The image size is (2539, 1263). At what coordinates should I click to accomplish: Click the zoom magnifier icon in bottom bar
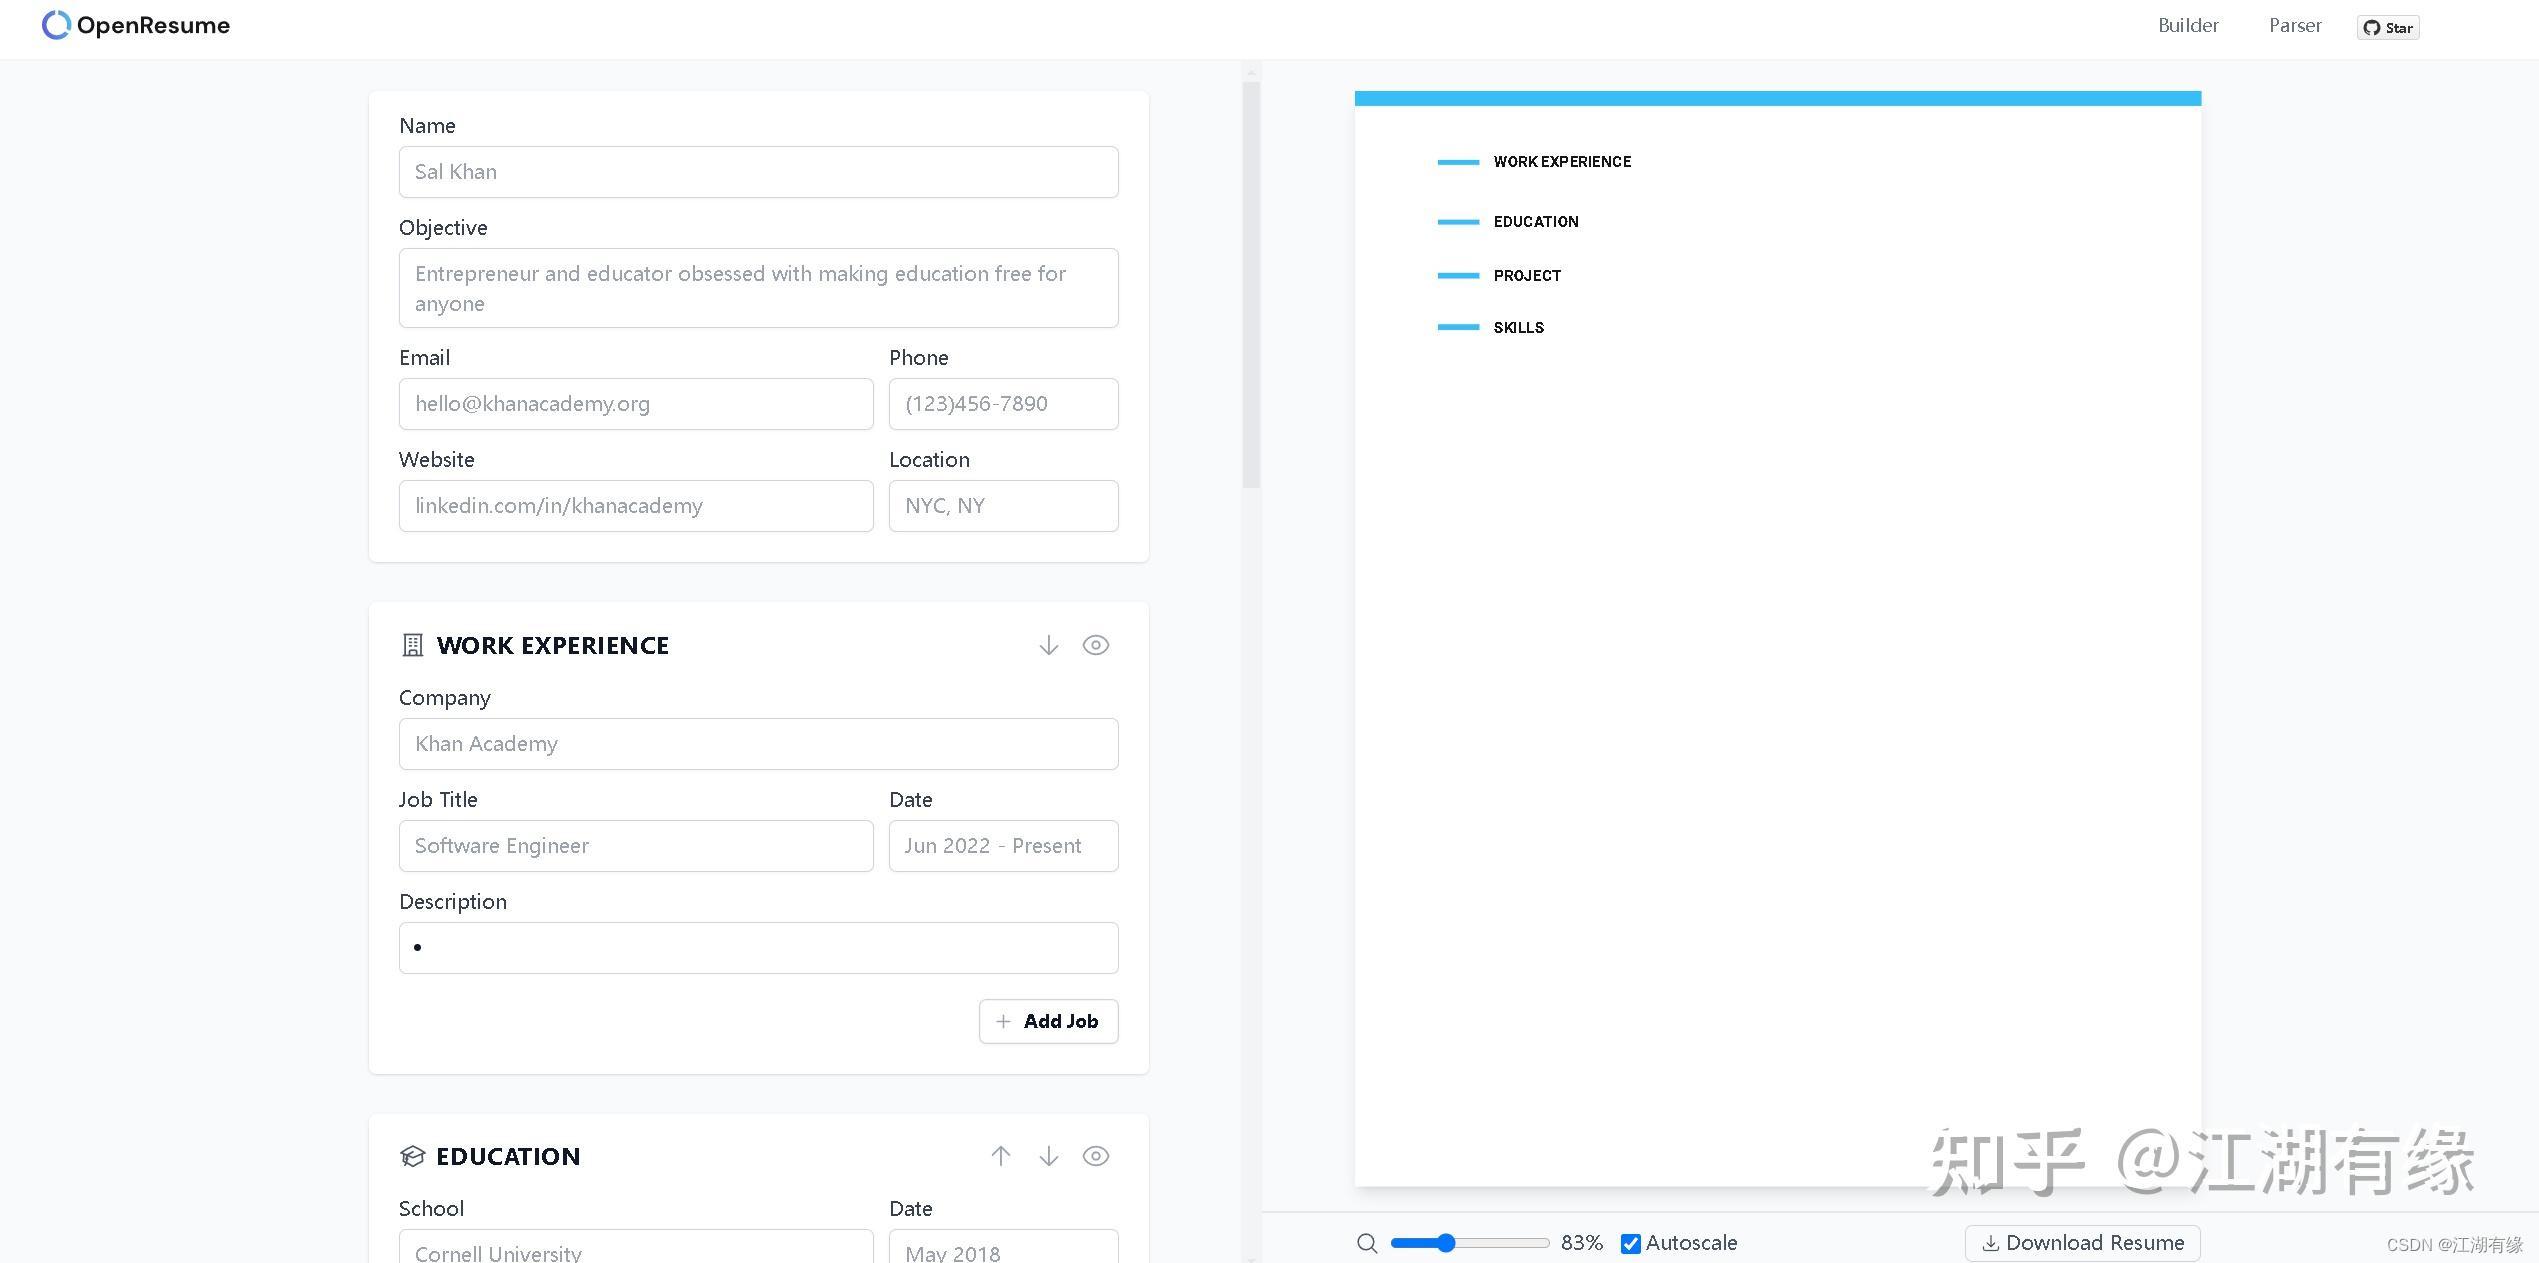coord(1366,1242)
